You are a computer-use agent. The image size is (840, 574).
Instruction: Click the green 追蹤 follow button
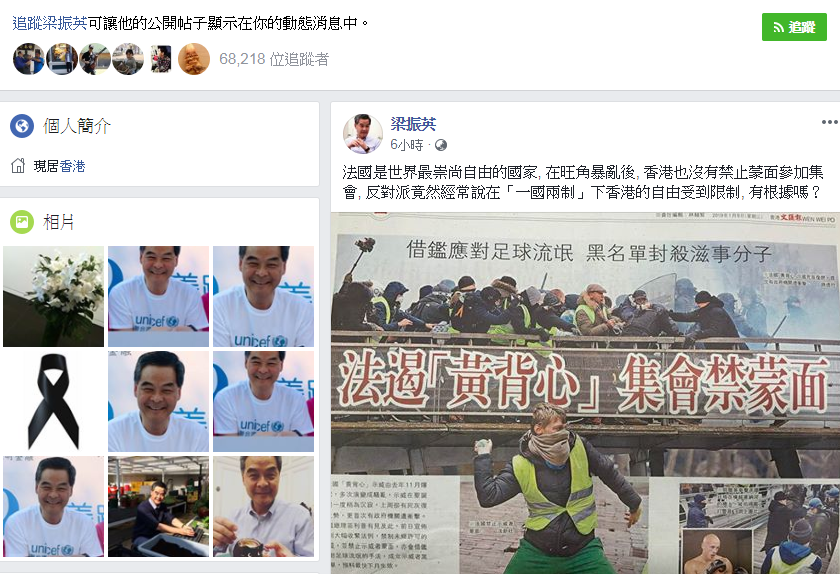(x=794, y=27)
